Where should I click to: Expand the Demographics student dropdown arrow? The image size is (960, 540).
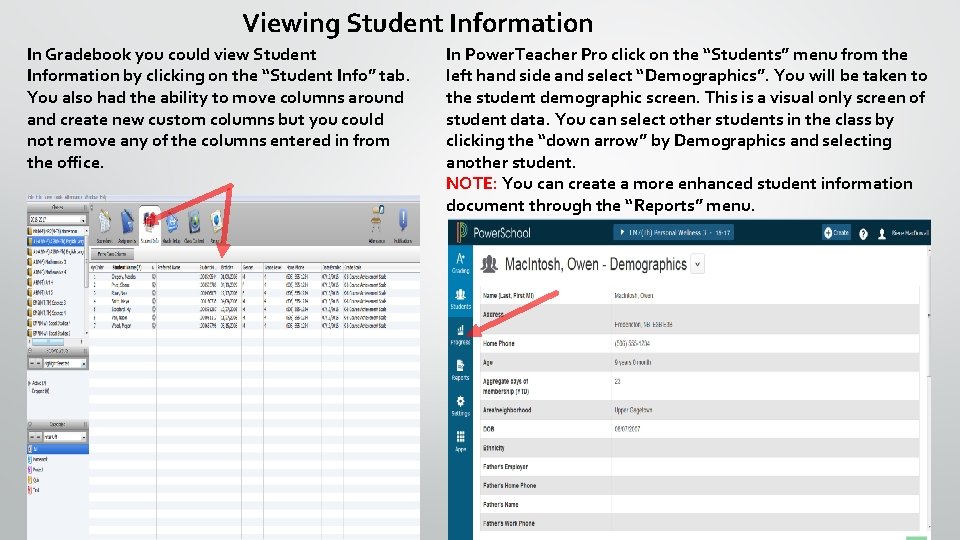tap(697, 264)
